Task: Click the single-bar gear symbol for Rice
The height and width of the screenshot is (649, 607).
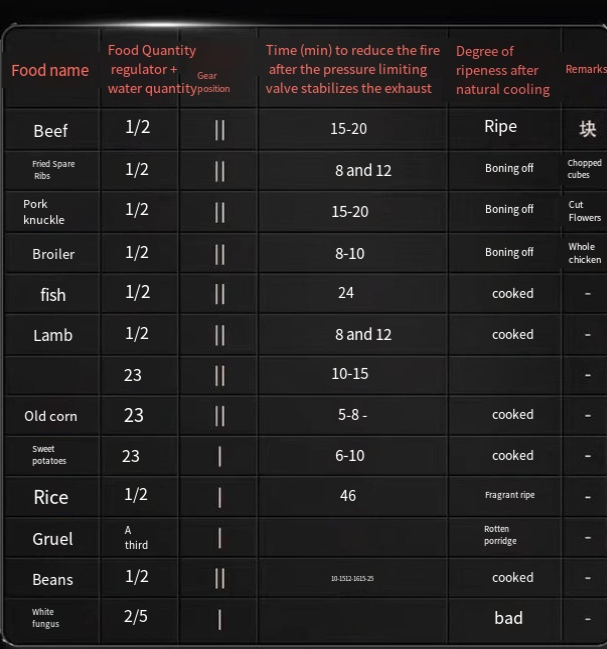Action: (220, 498)
